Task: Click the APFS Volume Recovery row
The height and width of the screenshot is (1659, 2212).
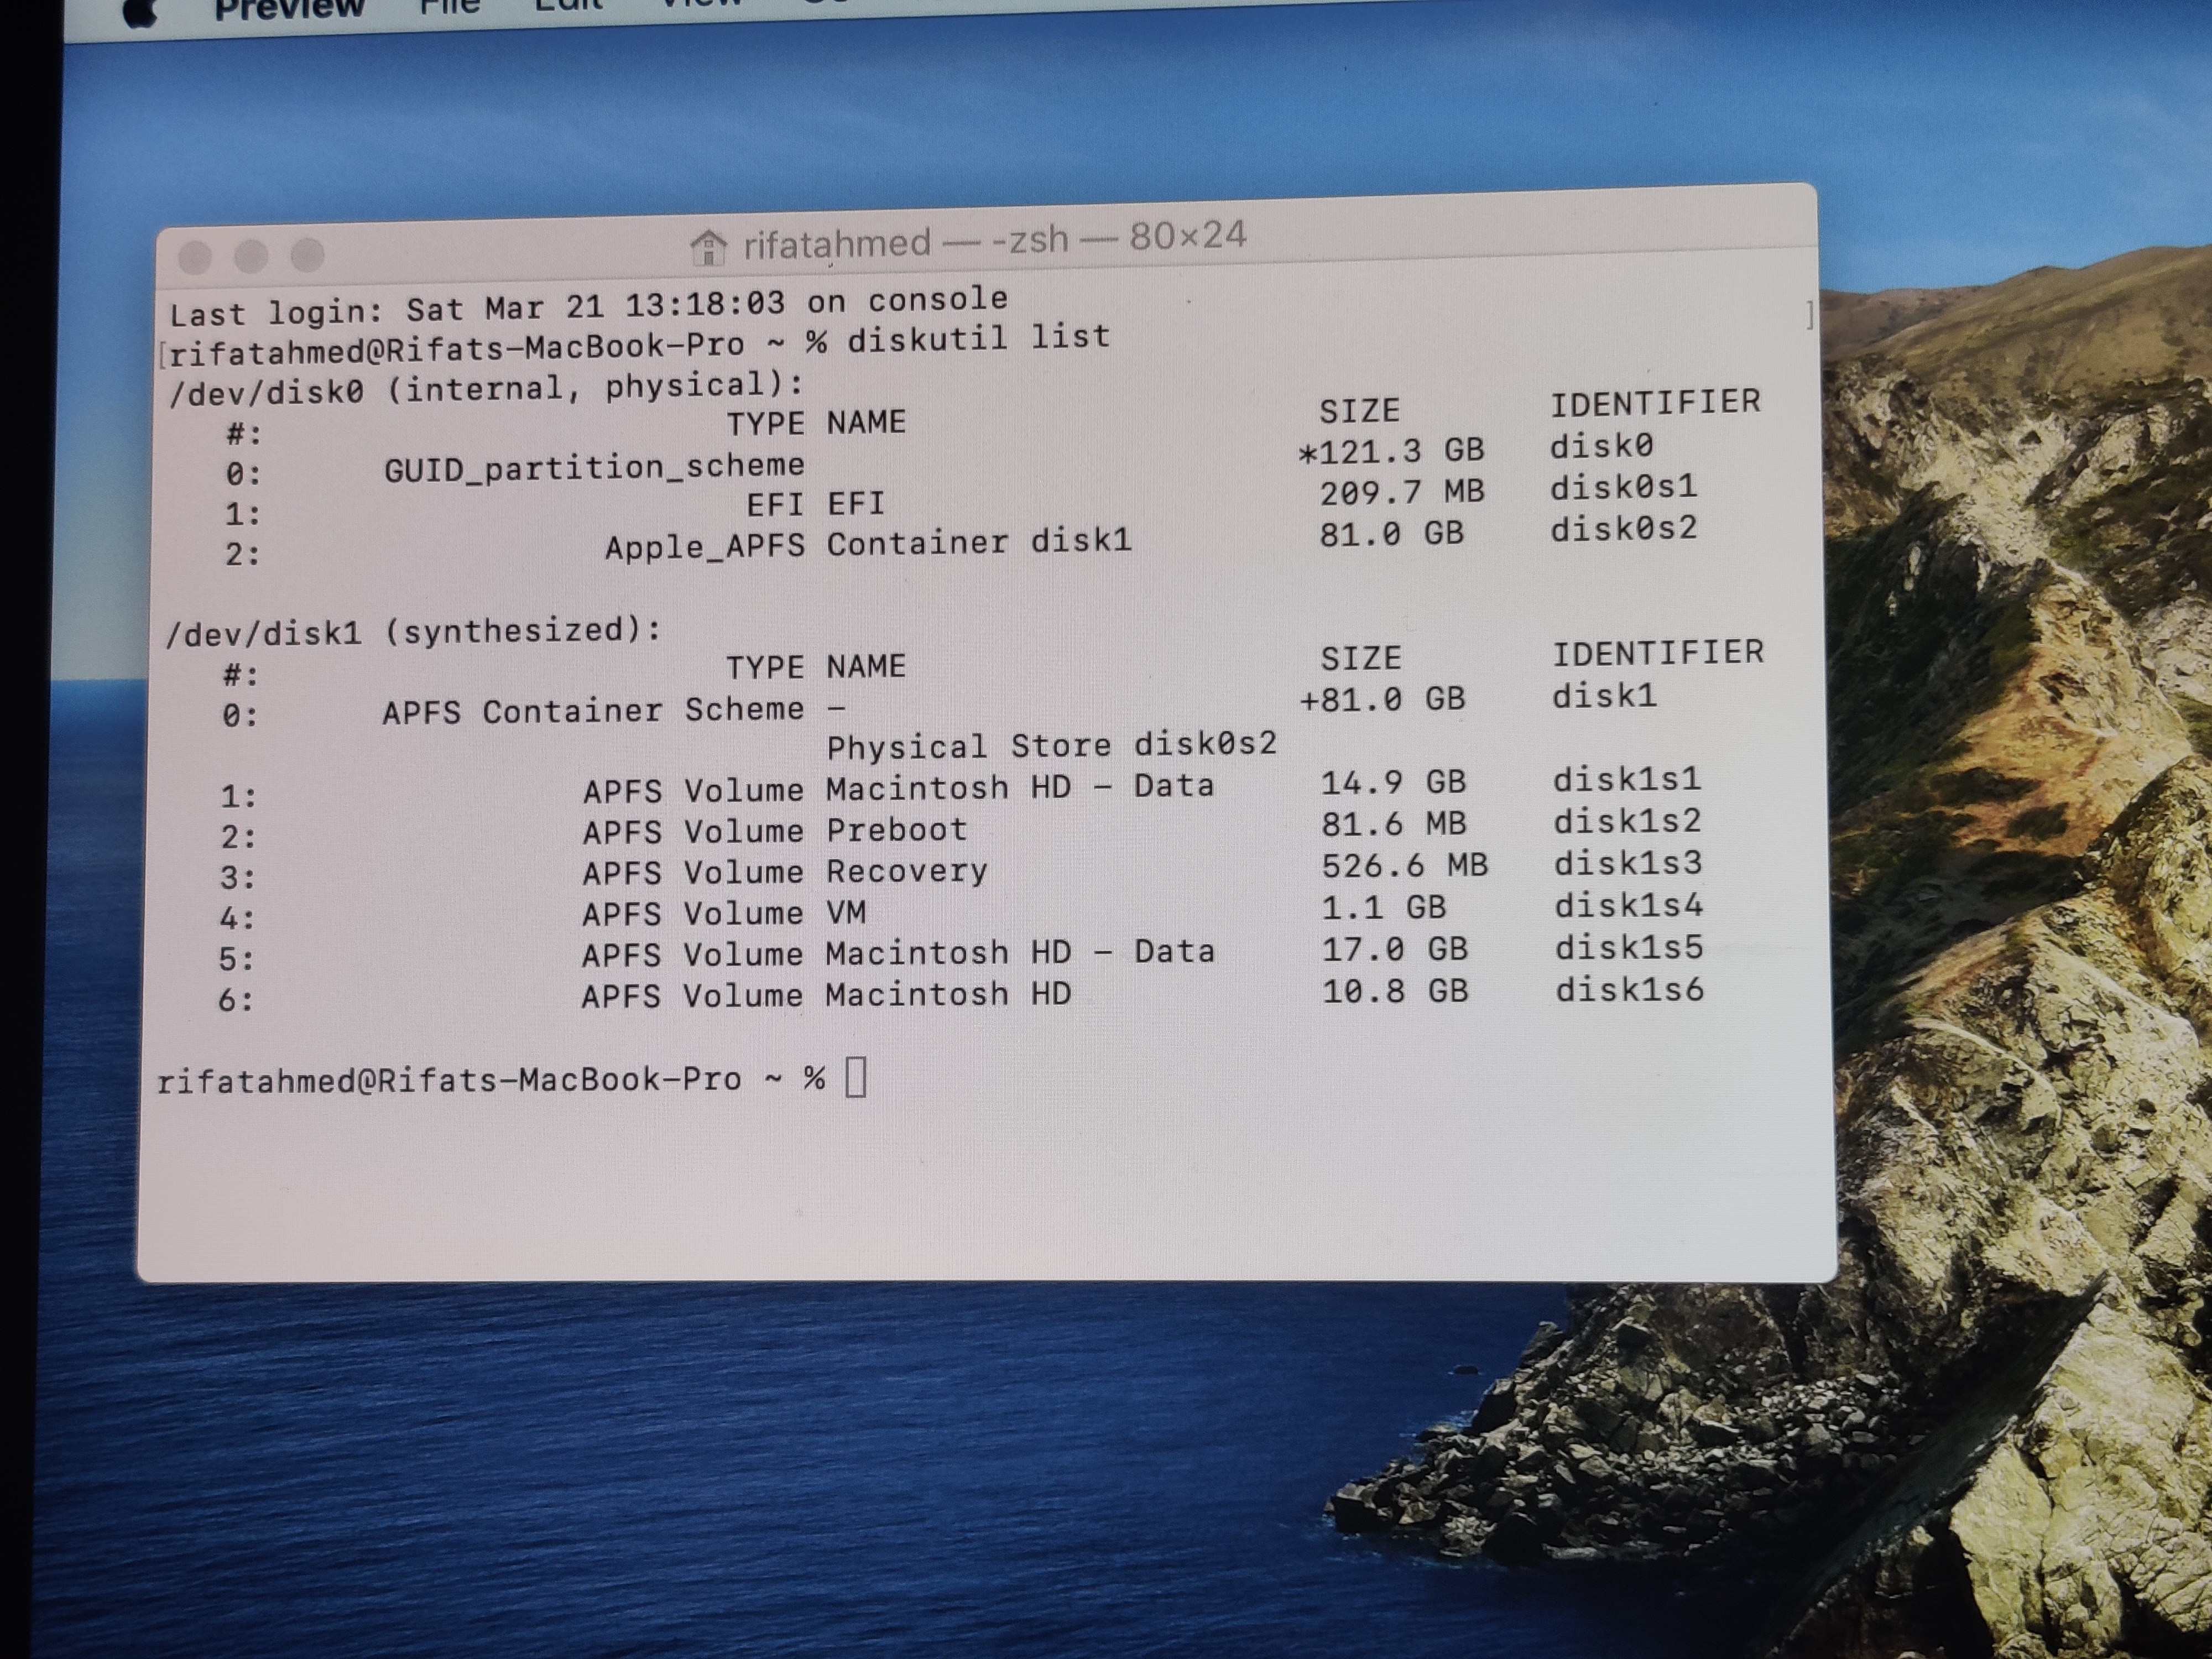Action: pos(784,871)
